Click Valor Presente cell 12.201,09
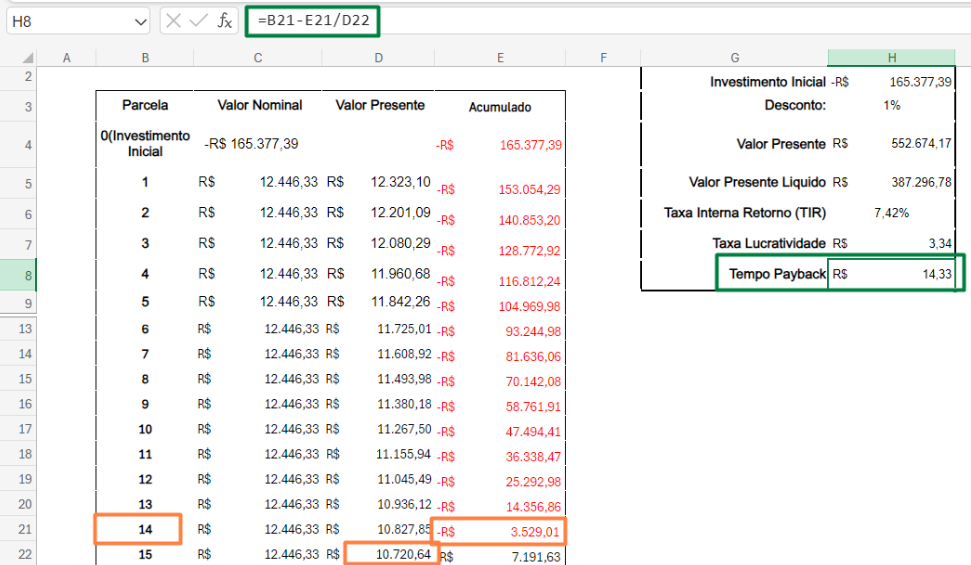 coord(378,212)
